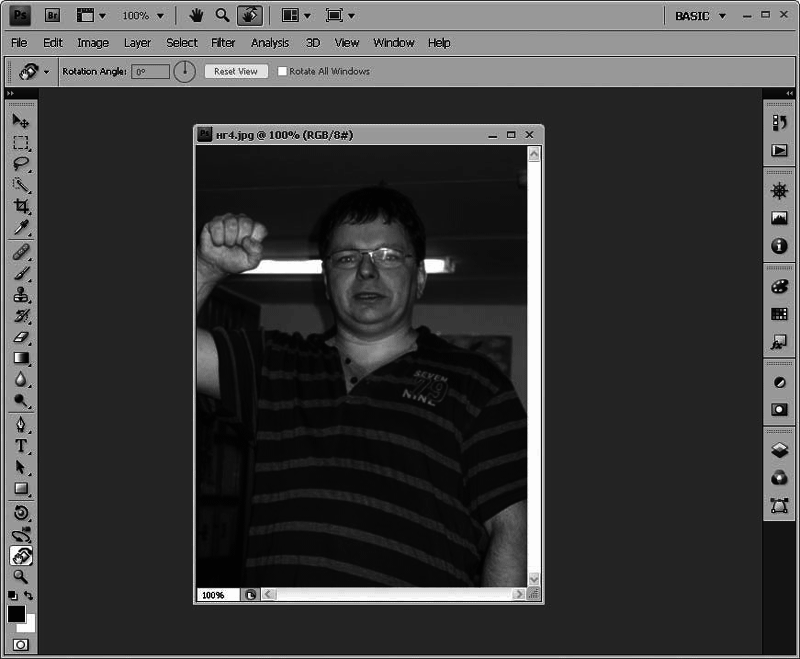Viewport: 800px width, 659px height.
Task: Enable the Rotate All Windows checkbox
Action: (x=281, y=71)
